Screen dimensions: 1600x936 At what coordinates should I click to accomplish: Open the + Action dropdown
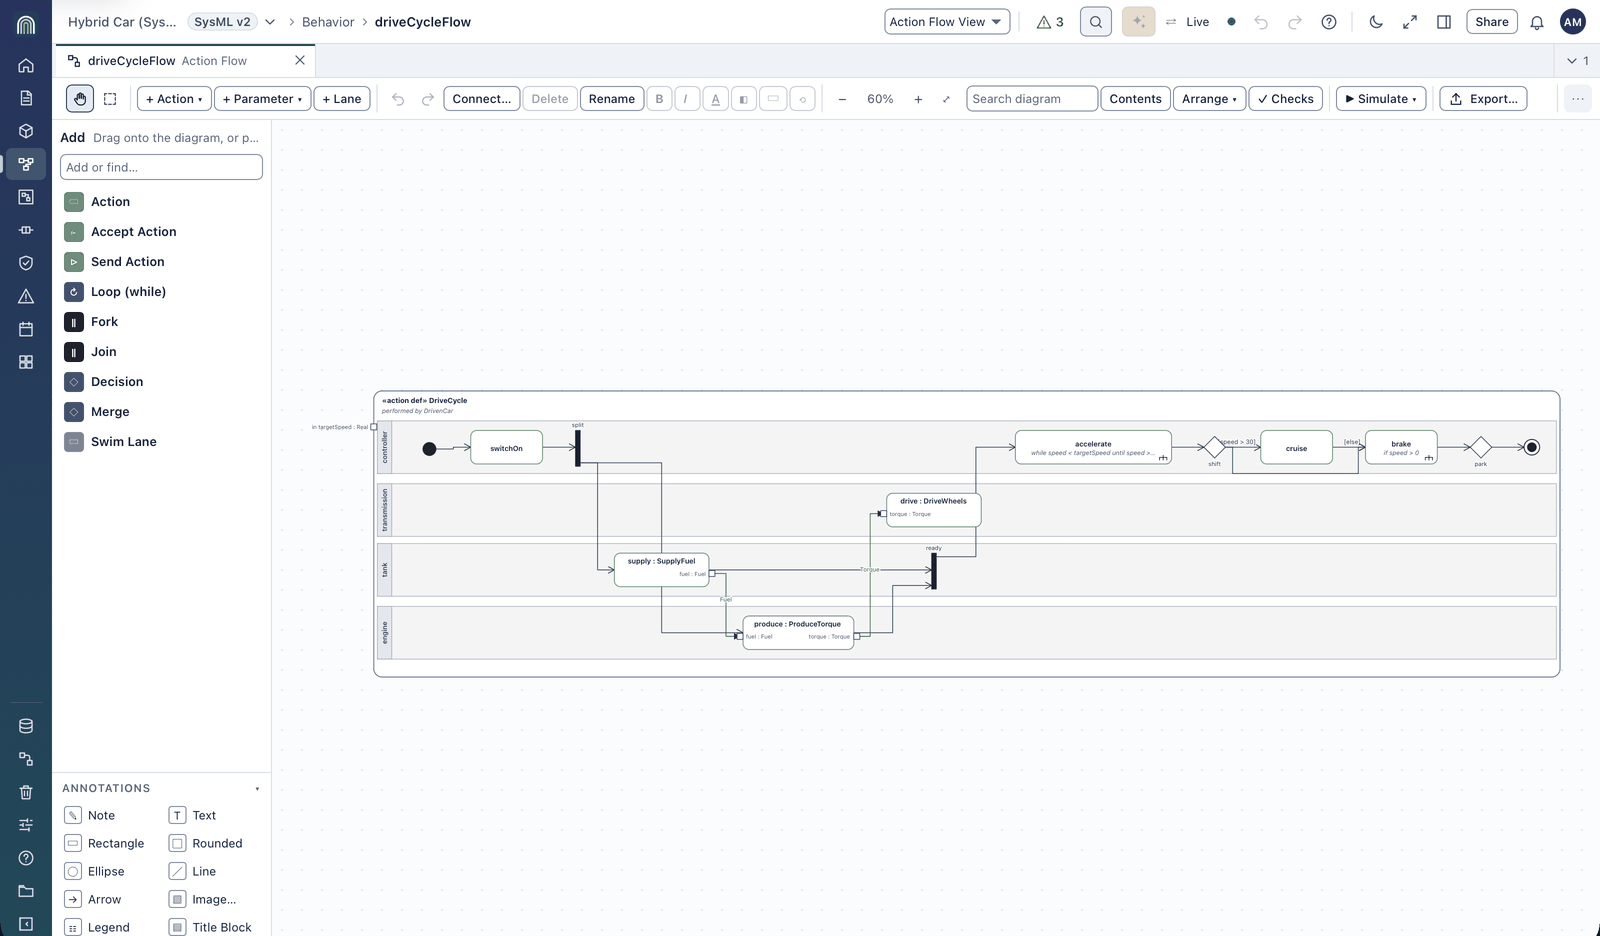174,99
